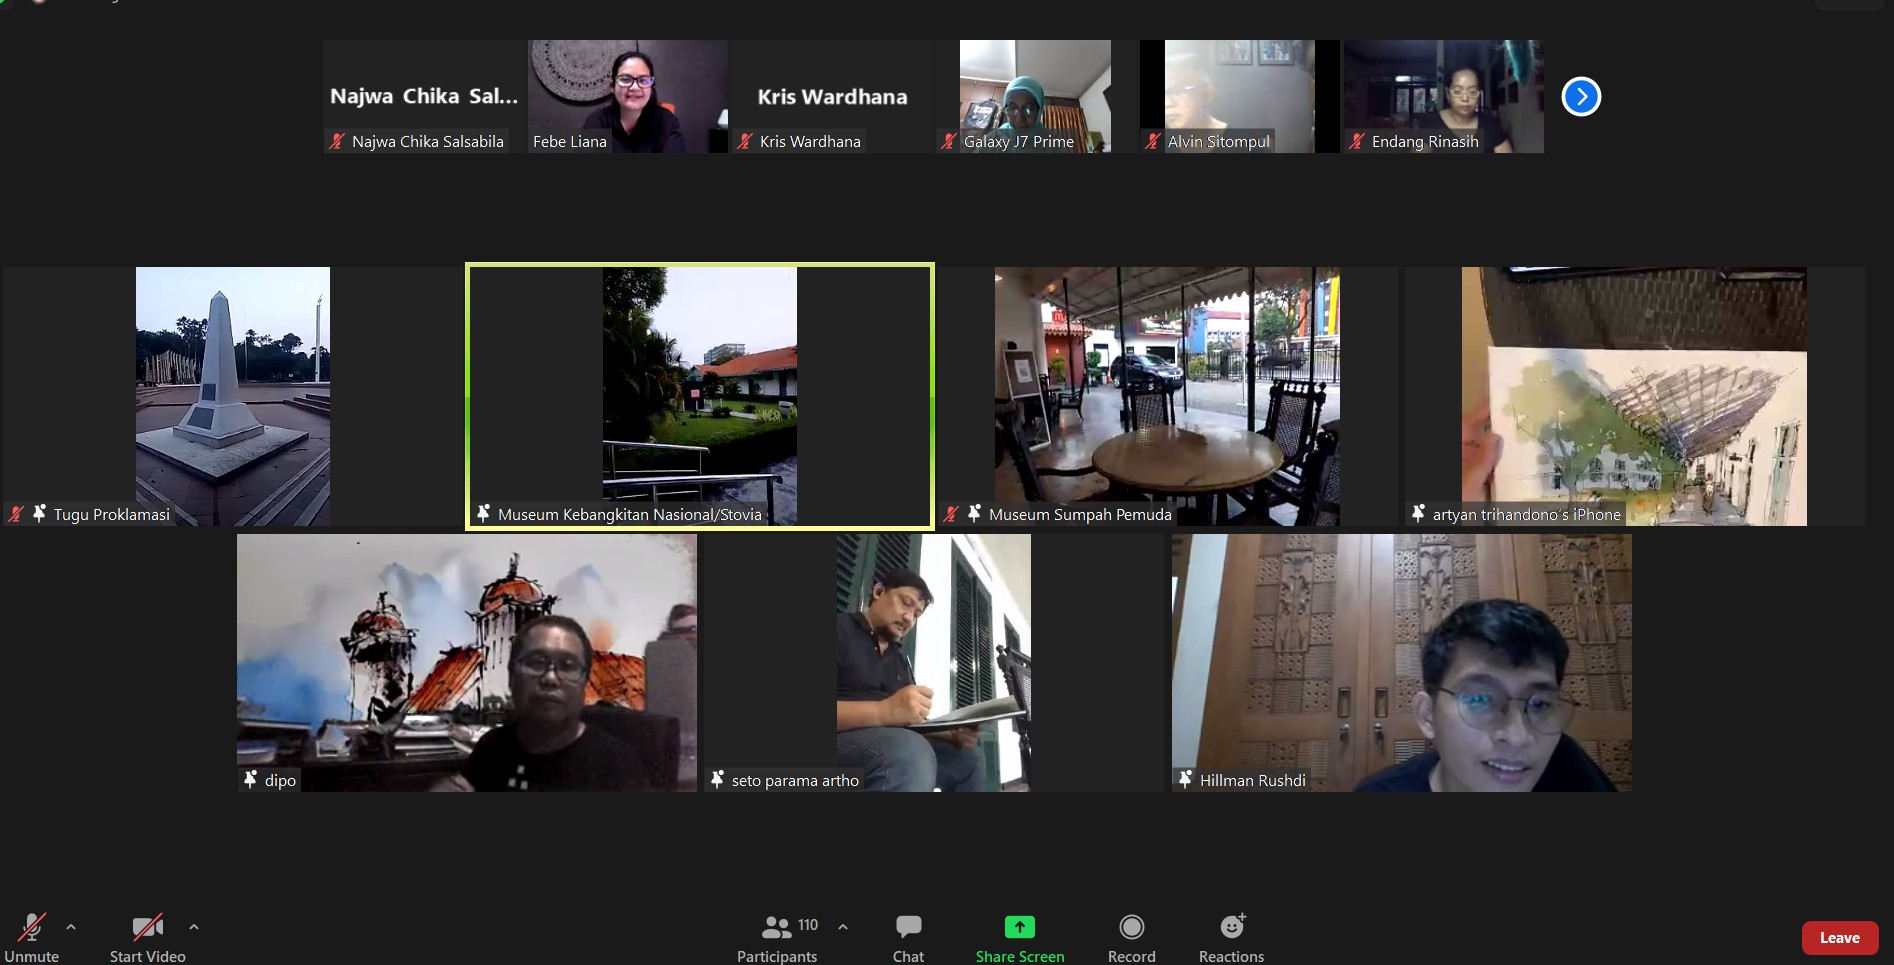Show next page of participant thumbnails

[x=1580, y=97]
